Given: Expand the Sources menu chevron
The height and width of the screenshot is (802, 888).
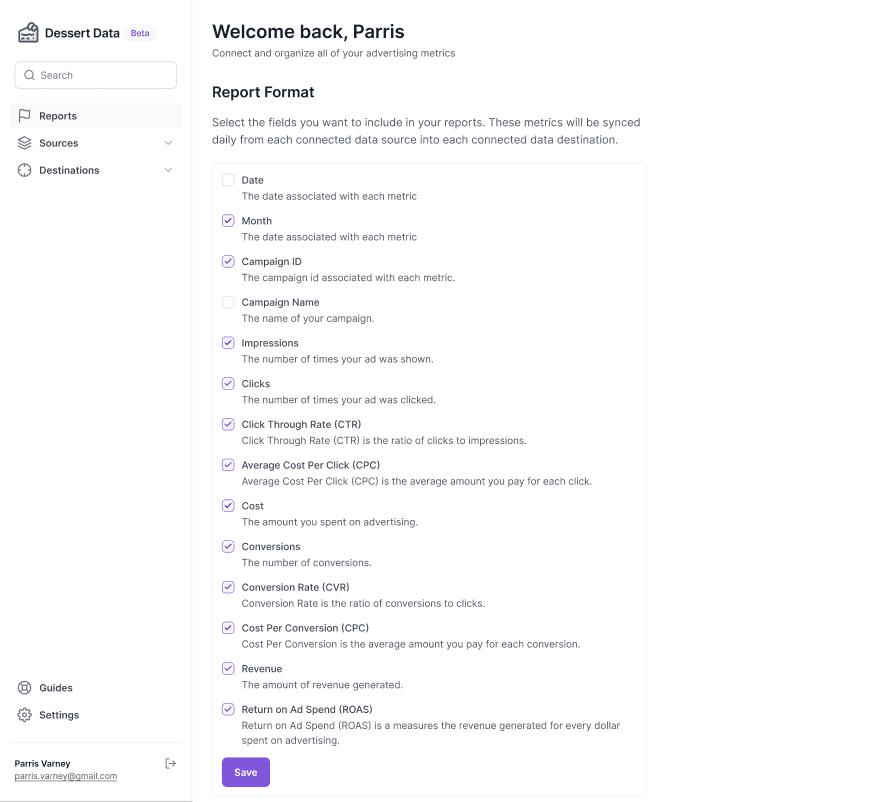Looking at the screenshot, I should click(x=168, y=143).
